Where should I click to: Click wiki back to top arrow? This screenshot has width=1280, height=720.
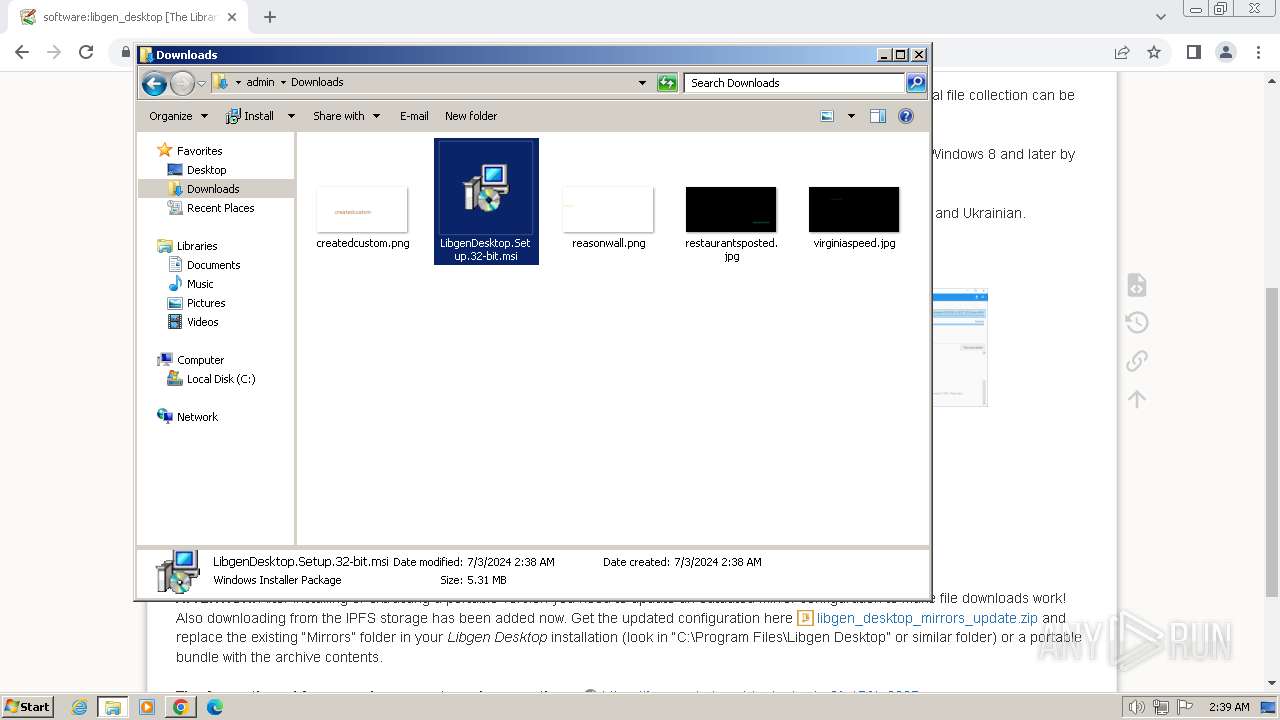click(x=1137, y=399)
